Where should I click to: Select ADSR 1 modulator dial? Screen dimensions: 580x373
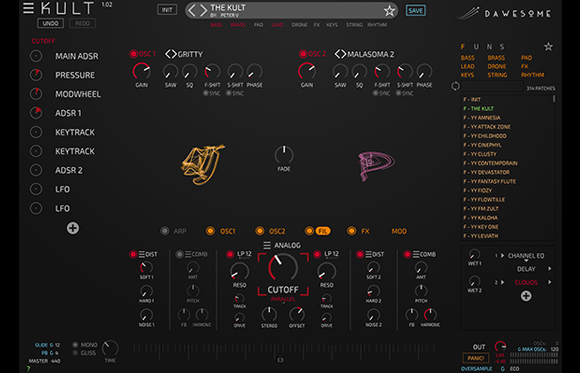36,113
